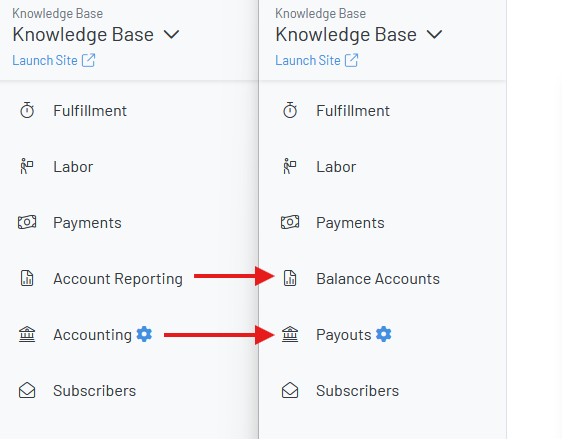Expand the right Knowledge Base dropdown chevron
Viewport: 562px width, 439px height.
pos(434,35)
